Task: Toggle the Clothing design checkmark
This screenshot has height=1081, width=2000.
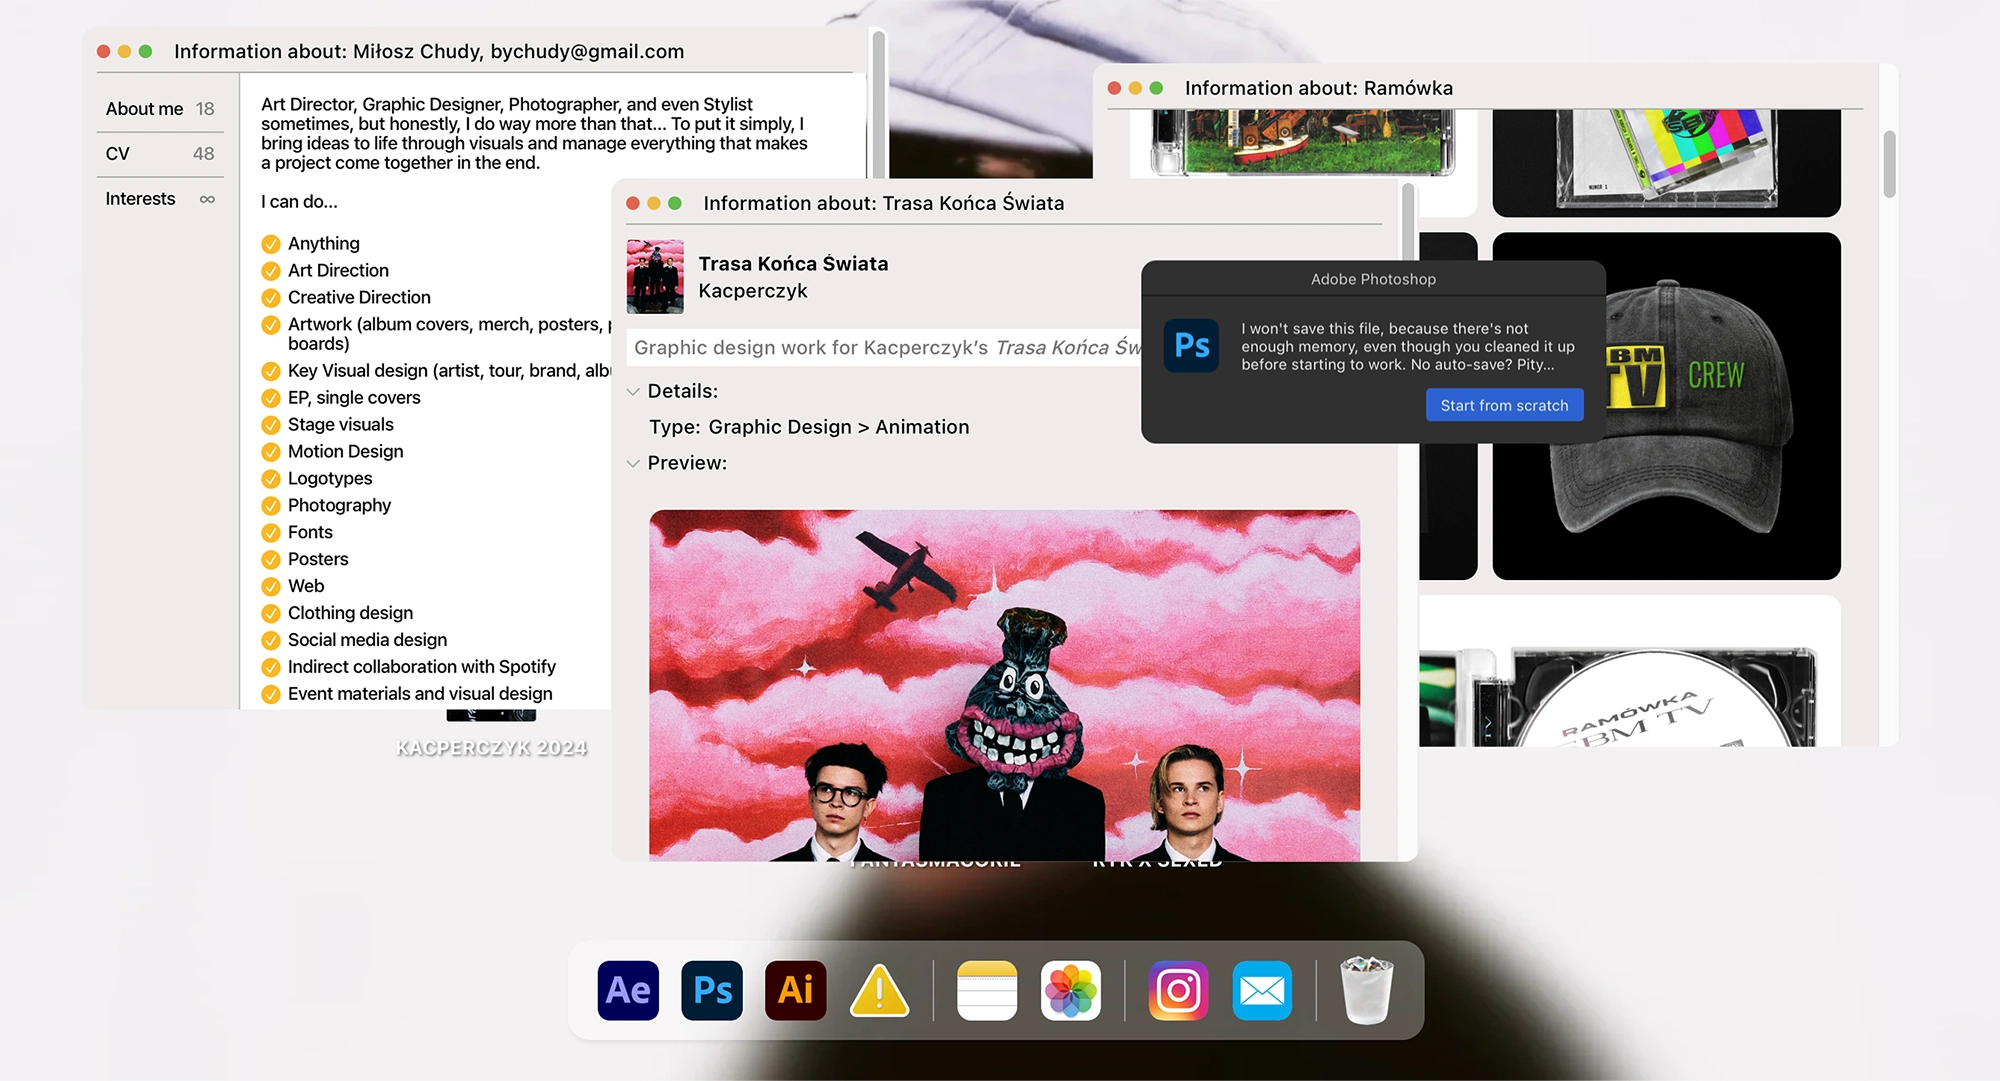Action: [270, 614]
